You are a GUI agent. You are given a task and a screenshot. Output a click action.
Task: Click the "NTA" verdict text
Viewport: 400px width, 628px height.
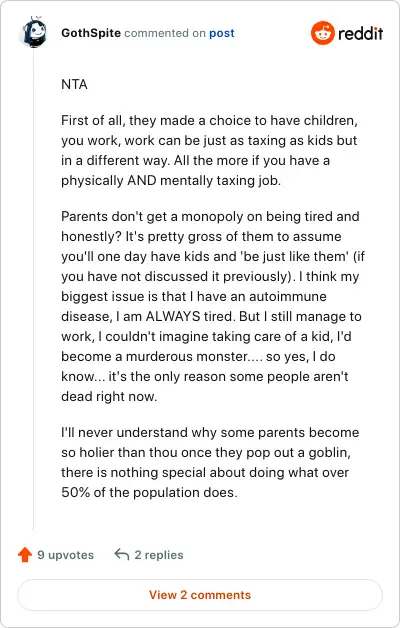(74, 85)
